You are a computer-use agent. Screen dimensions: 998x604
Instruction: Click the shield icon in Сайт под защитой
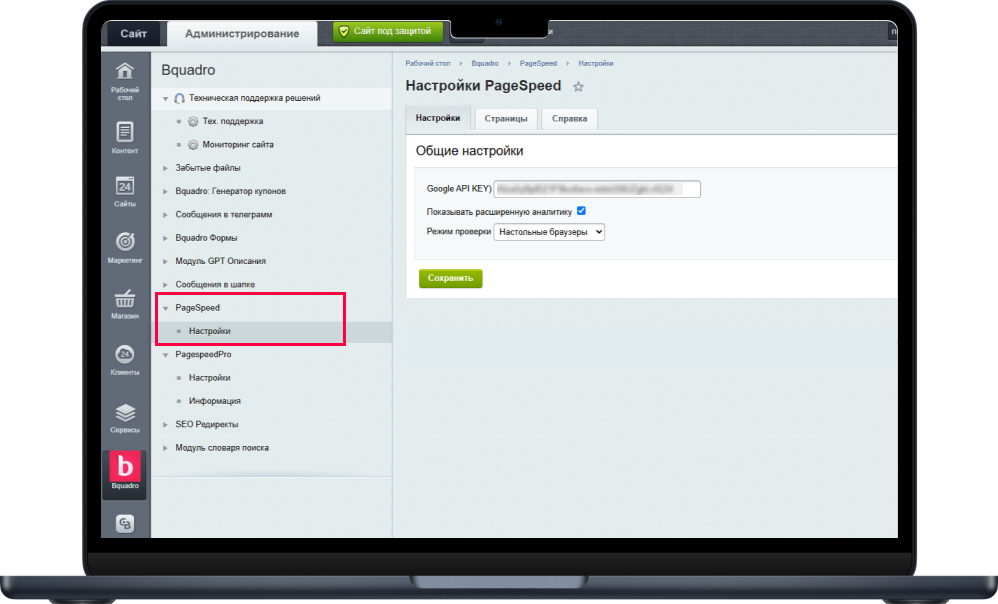tap(344, 31)
